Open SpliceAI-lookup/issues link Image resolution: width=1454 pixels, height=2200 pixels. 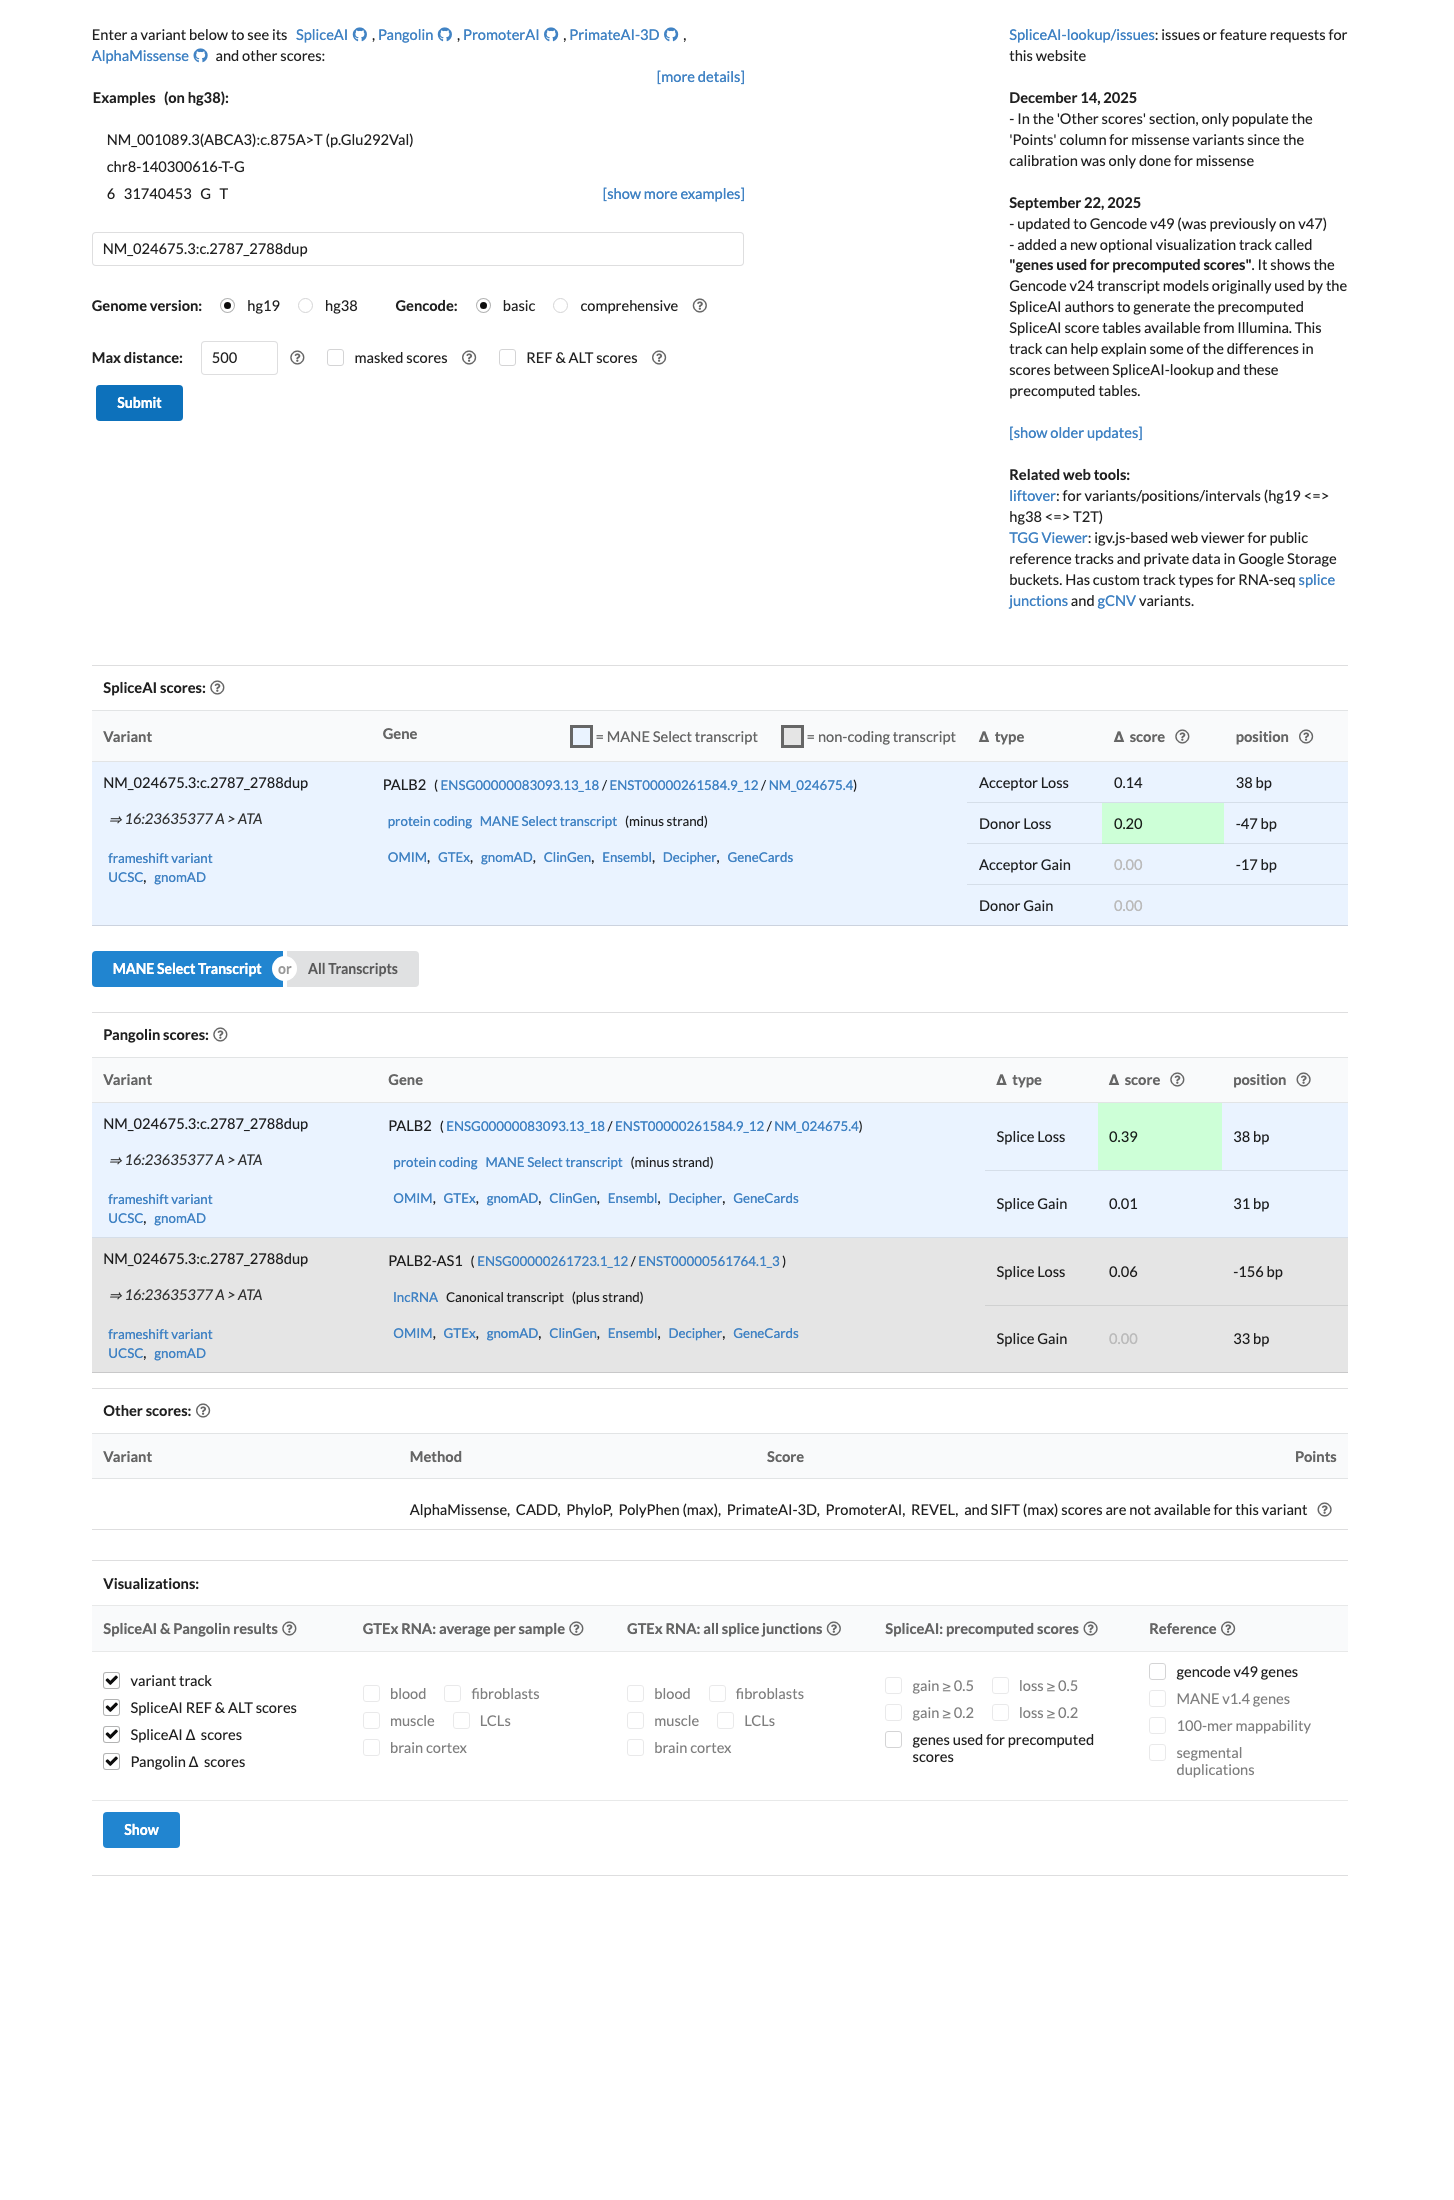tap(1082, 35)
